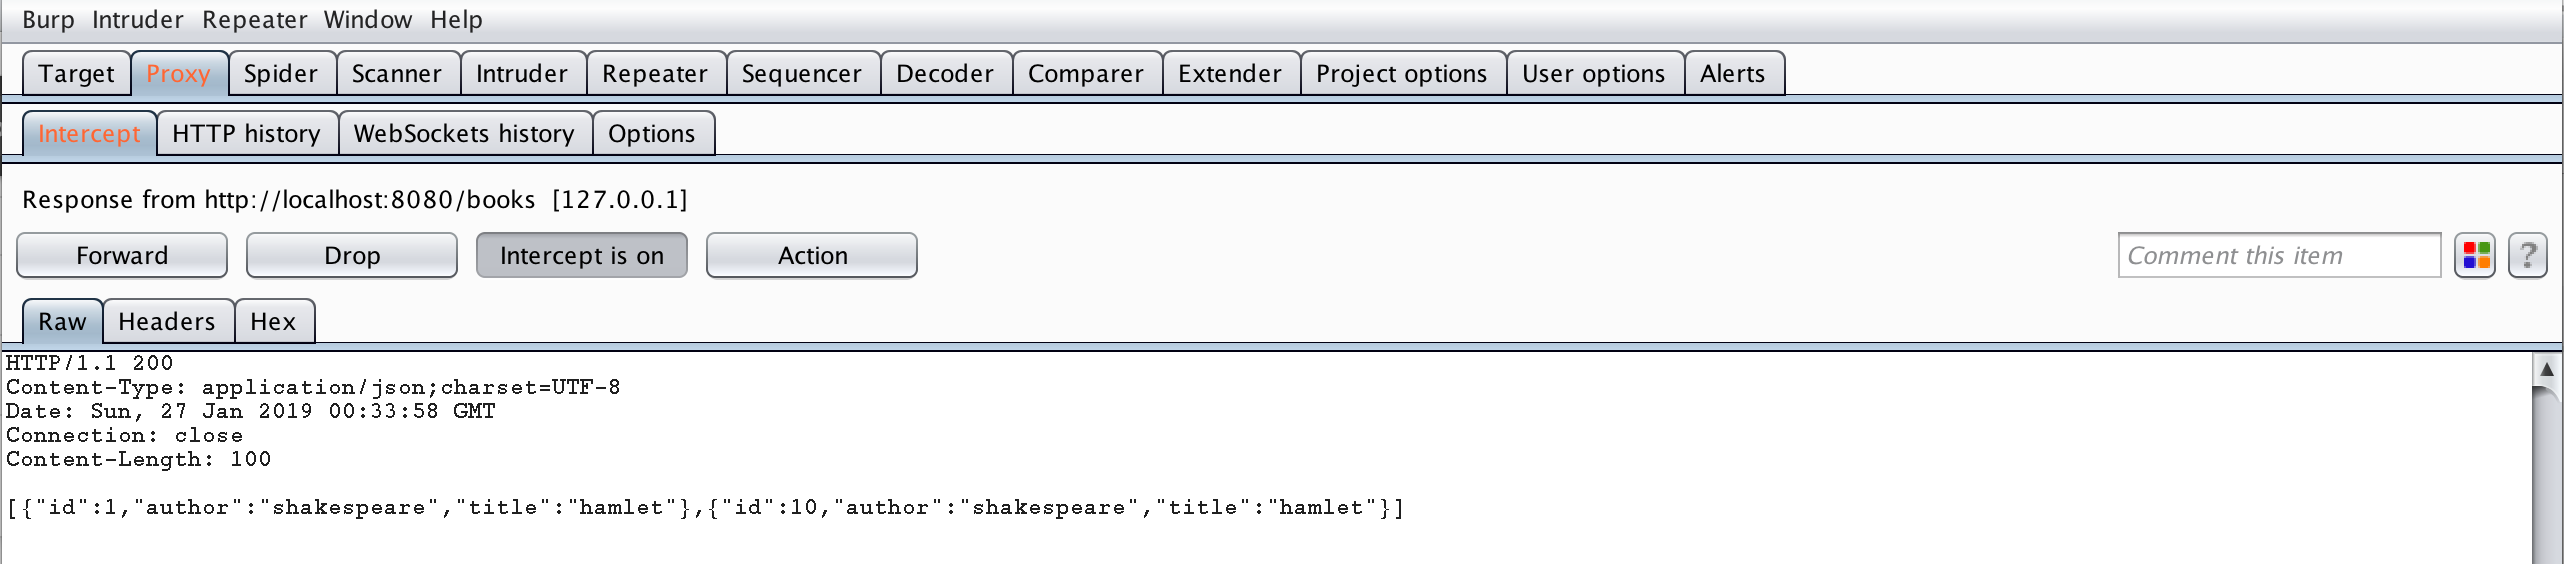
Task: Select the Headers view tab
Action: pyautogui.click(x=167, y=322)
